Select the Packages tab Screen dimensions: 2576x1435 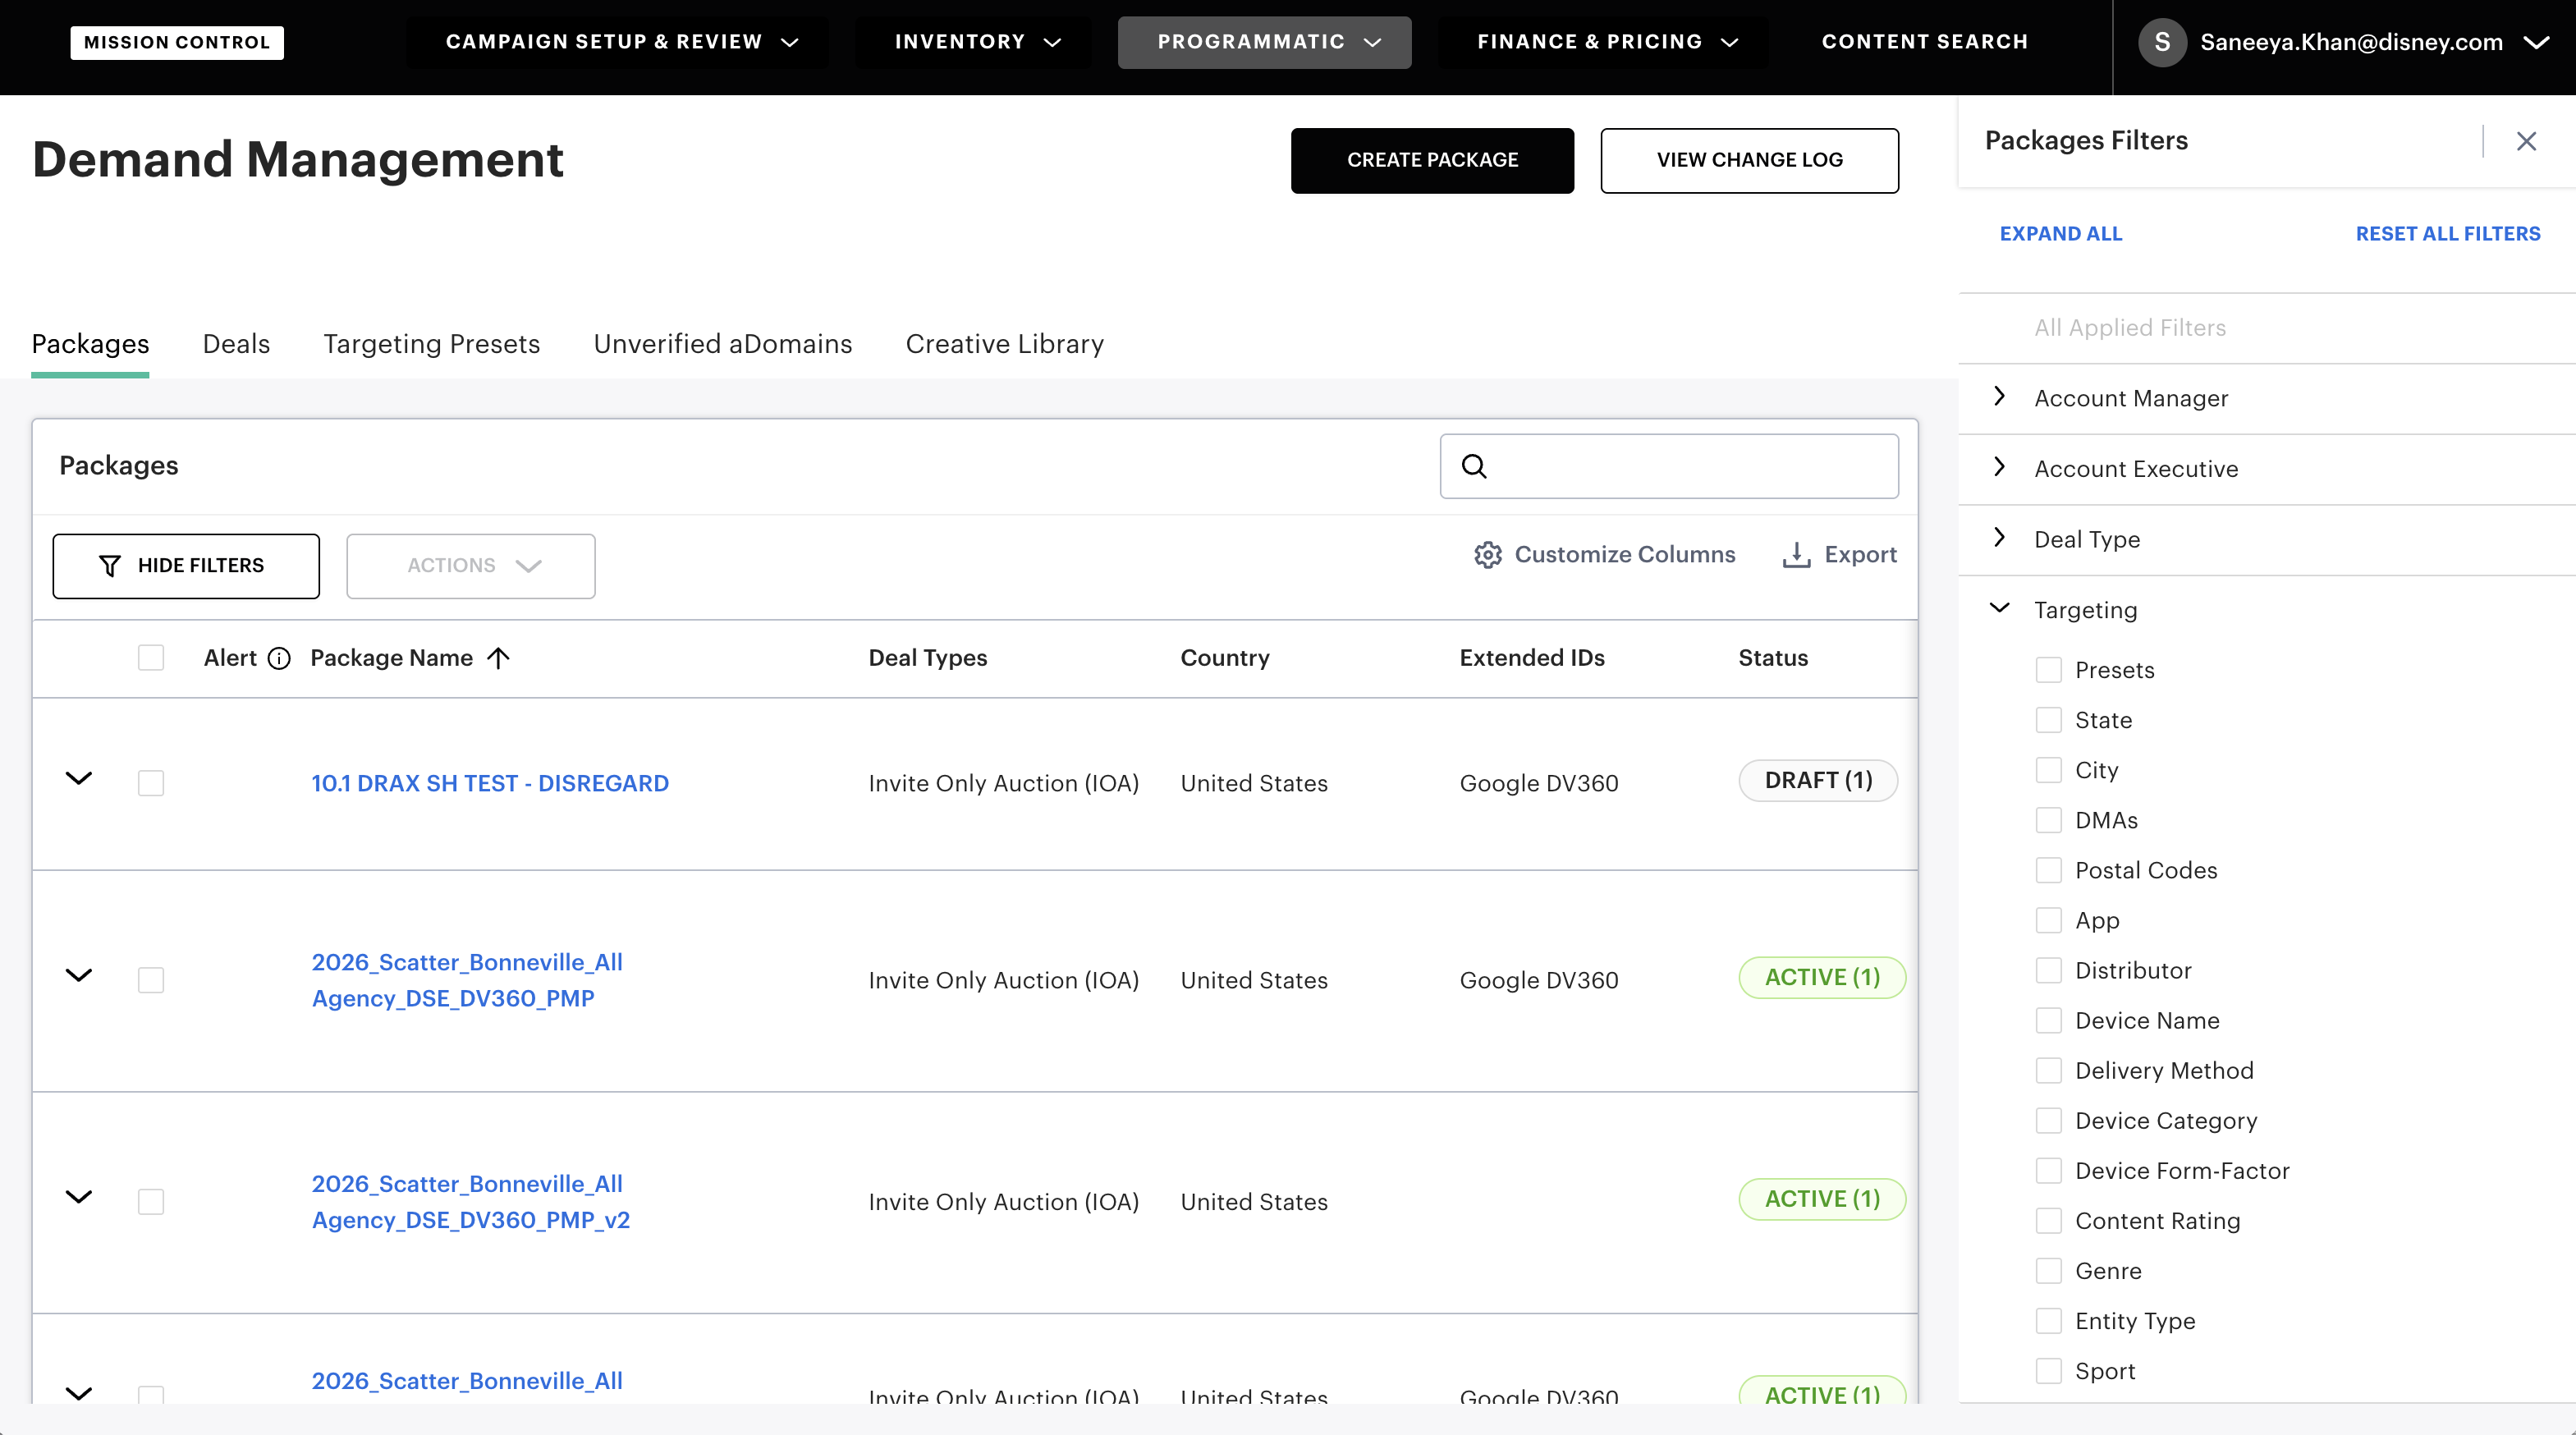coord(90,344)
